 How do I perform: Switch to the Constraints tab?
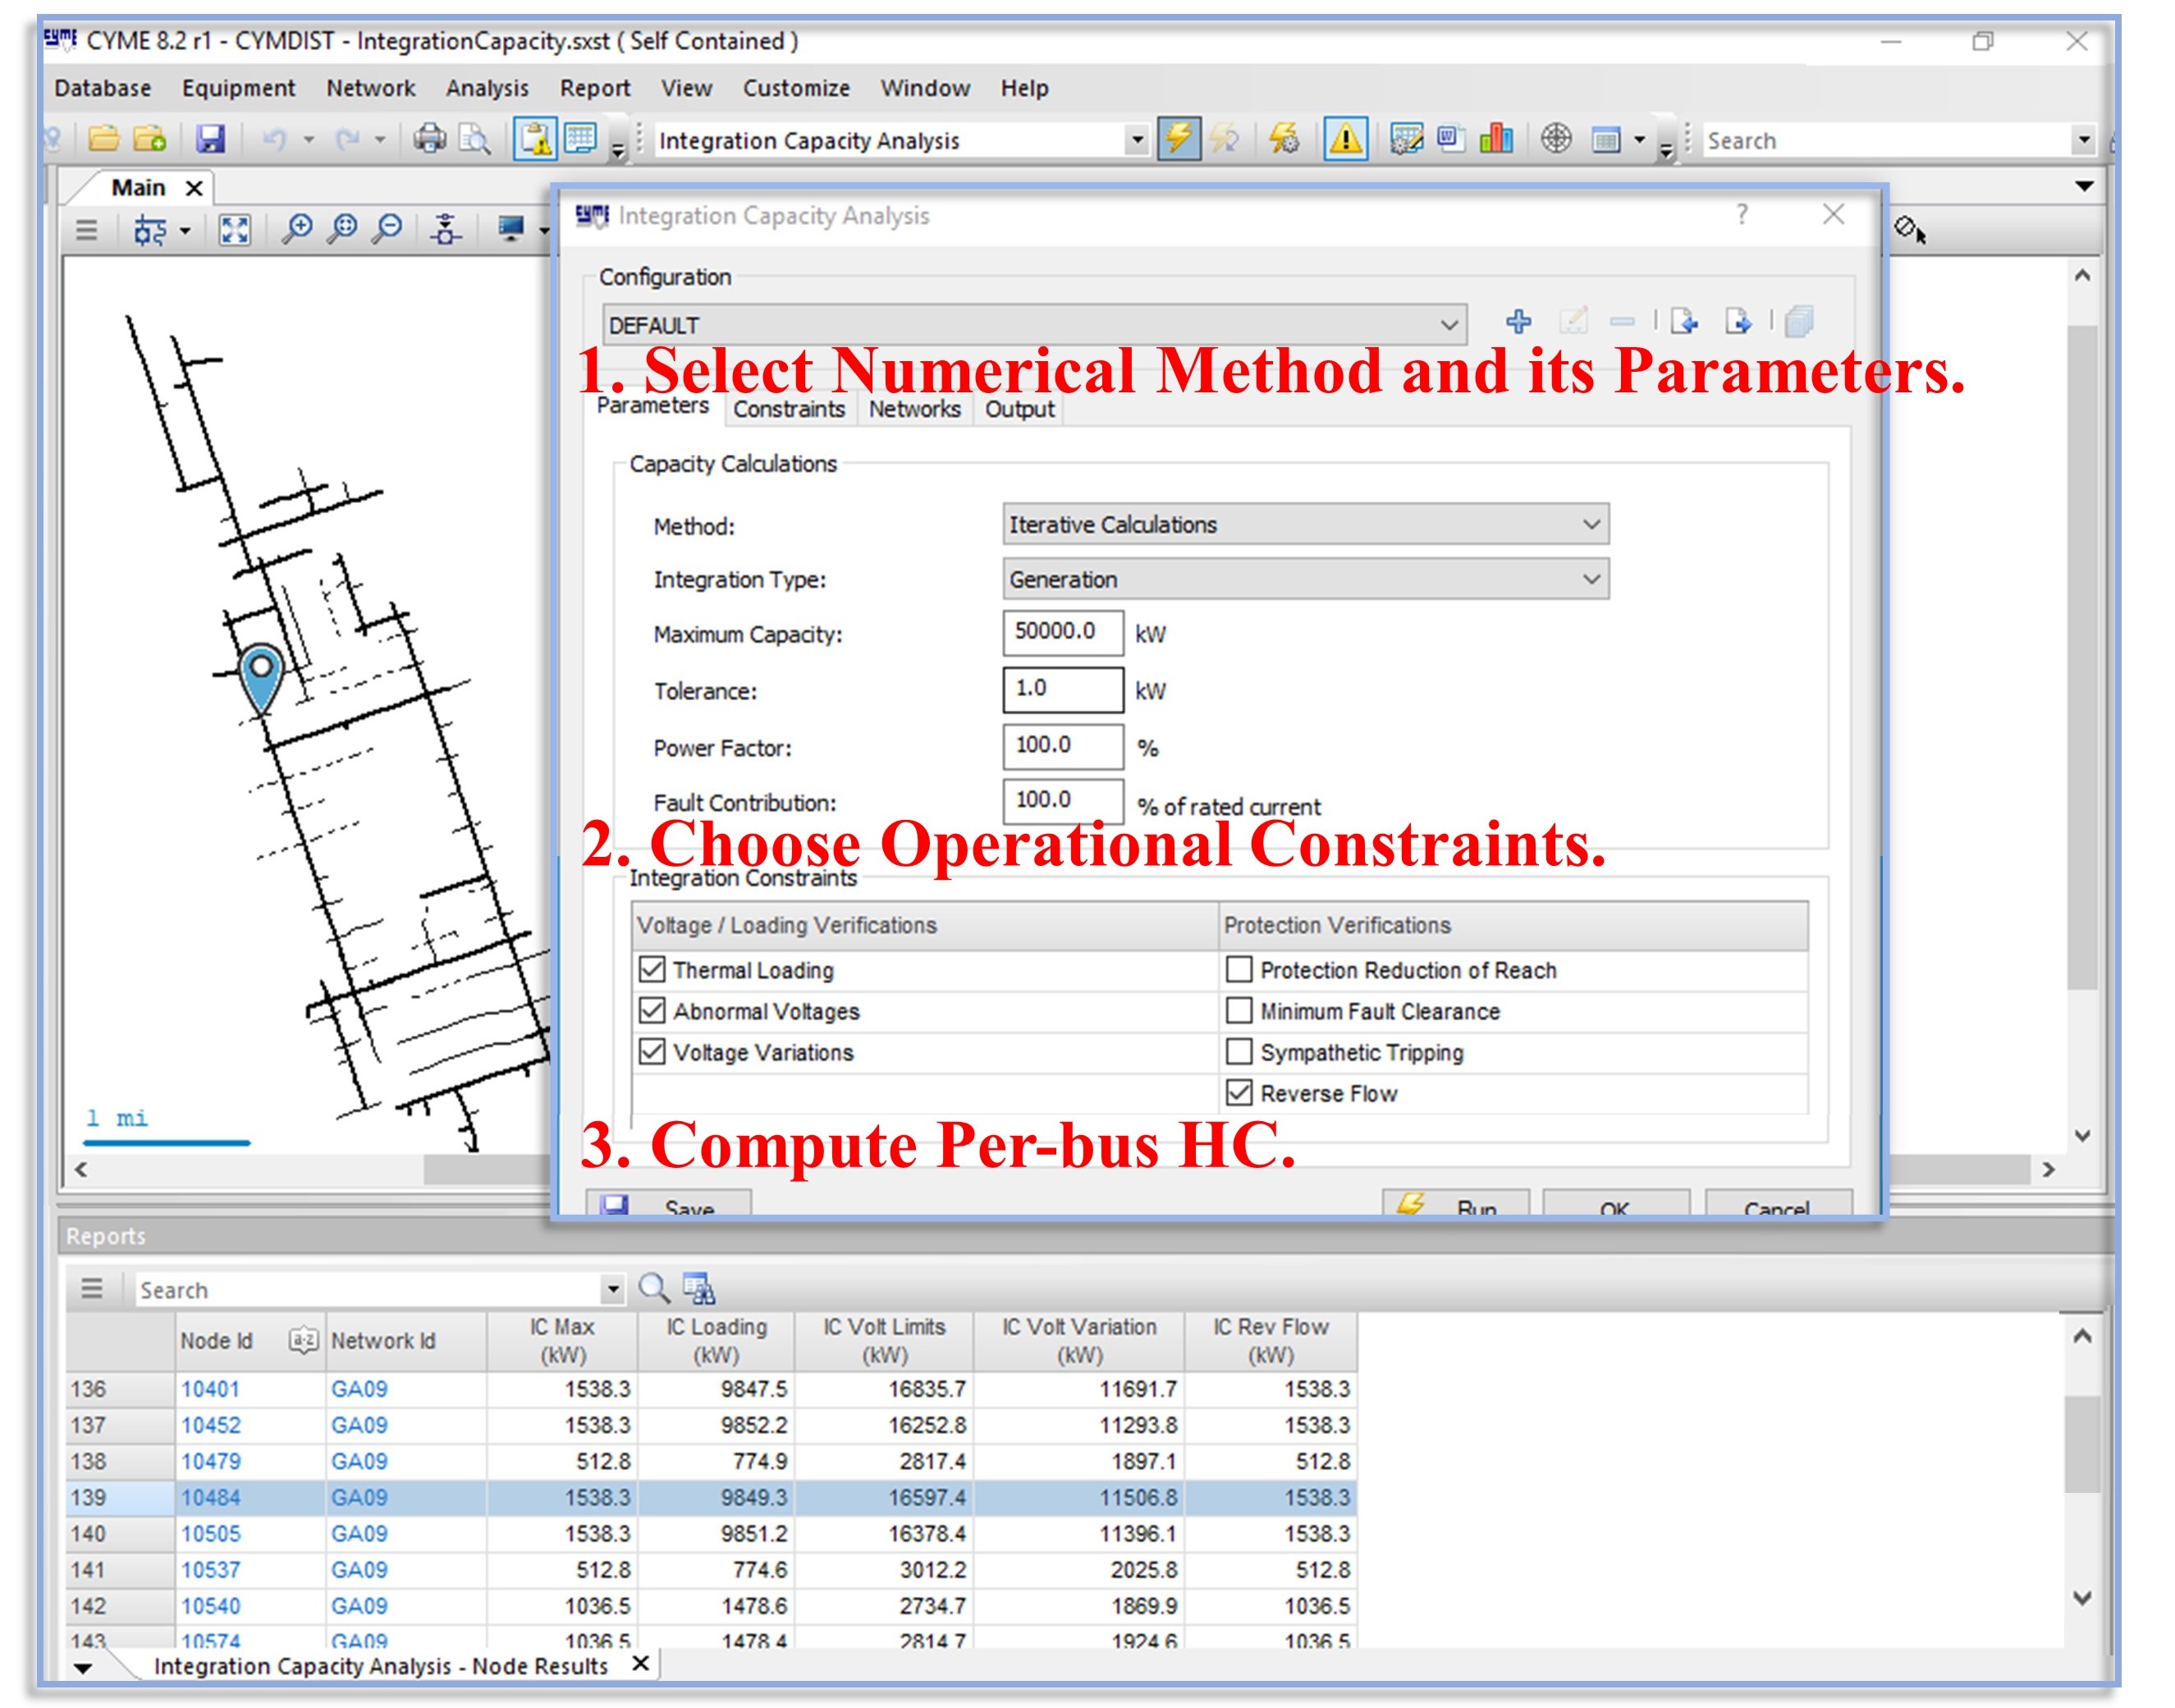789,408
